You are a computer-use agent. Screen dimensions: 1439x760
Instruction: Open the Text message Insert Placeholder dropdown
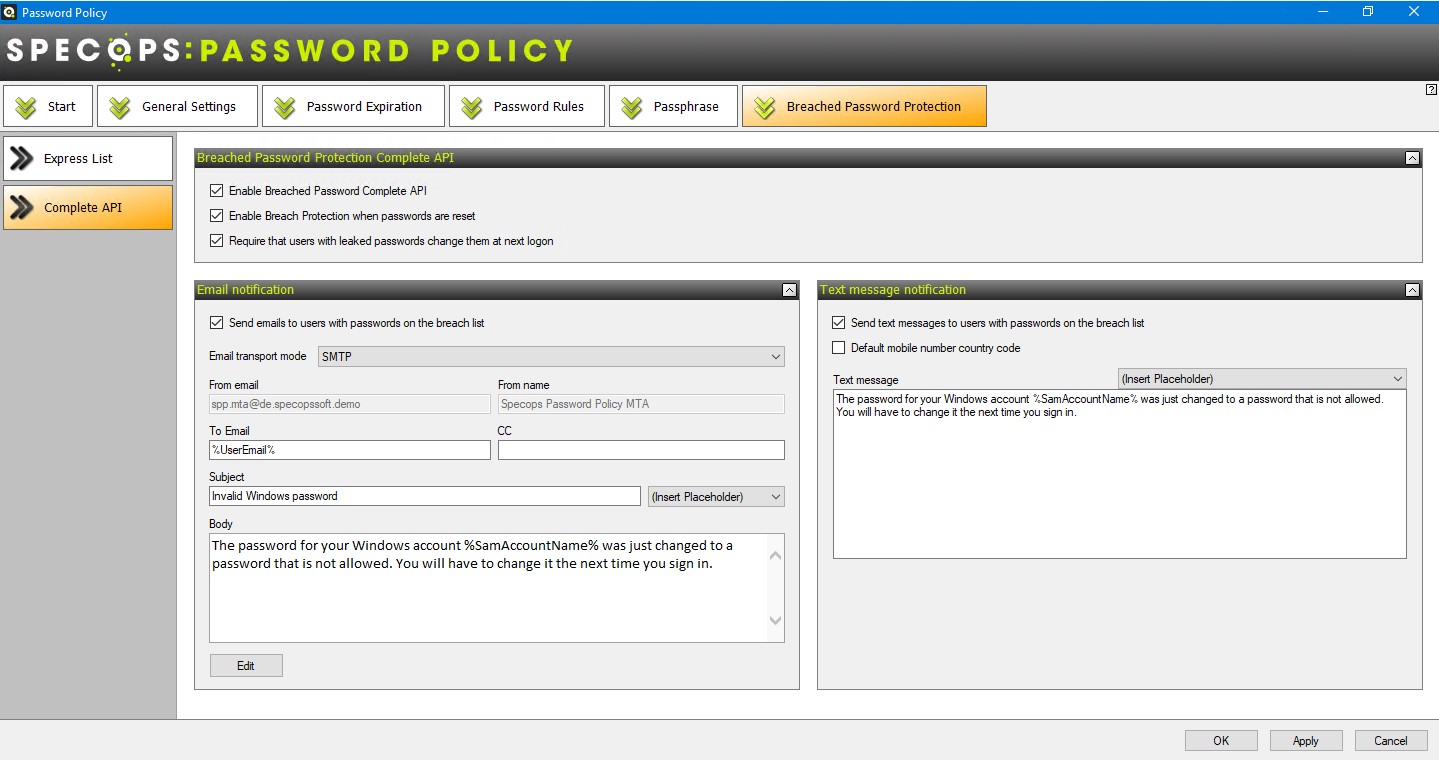[x=1262, y=379]
